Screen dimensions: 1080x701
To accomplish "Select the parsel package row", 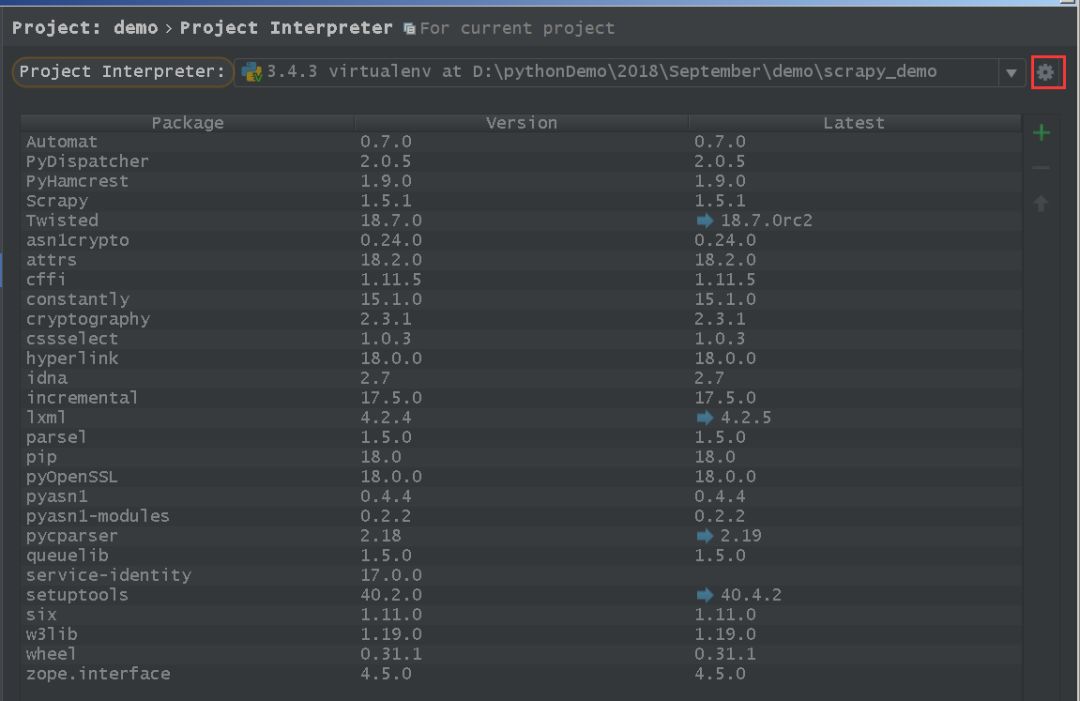I will tap(521, 438).
